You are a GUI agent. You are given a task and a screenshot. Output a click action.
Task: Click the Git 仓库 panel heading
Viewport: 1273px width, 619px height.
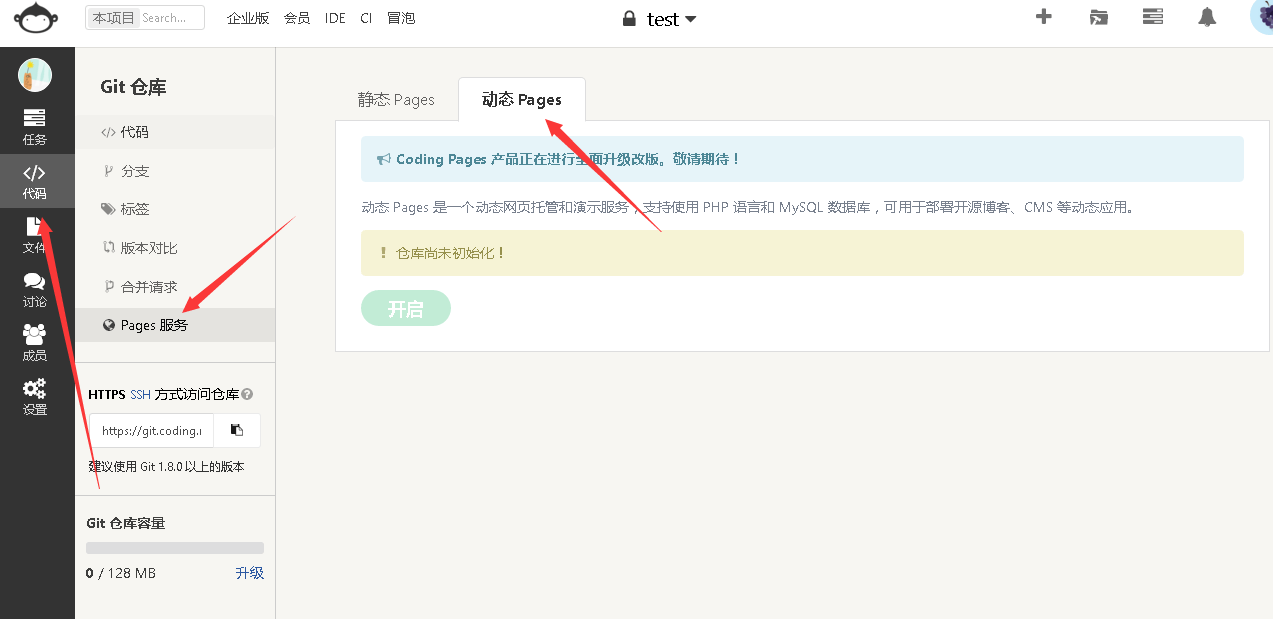(133, 87)
